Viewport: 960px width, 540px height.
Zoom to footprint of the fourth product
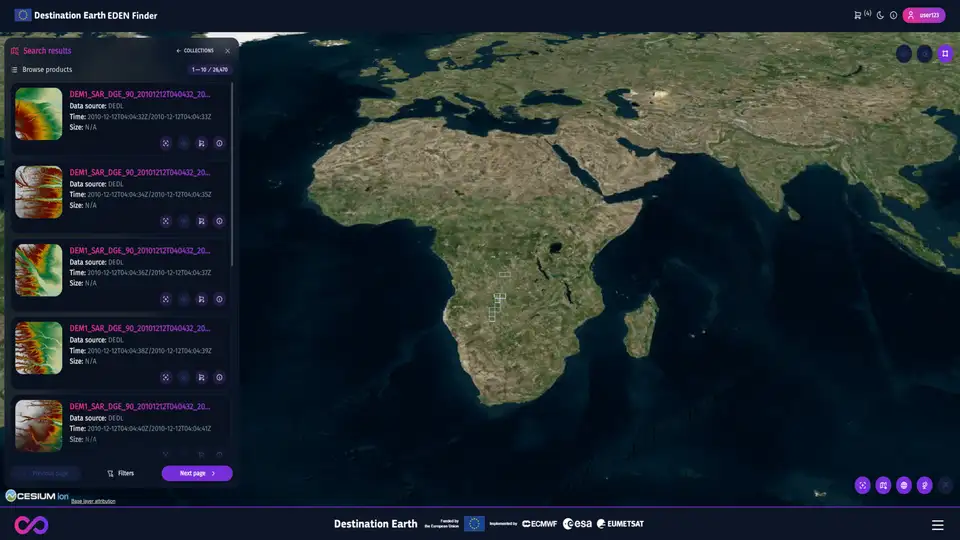165,377
